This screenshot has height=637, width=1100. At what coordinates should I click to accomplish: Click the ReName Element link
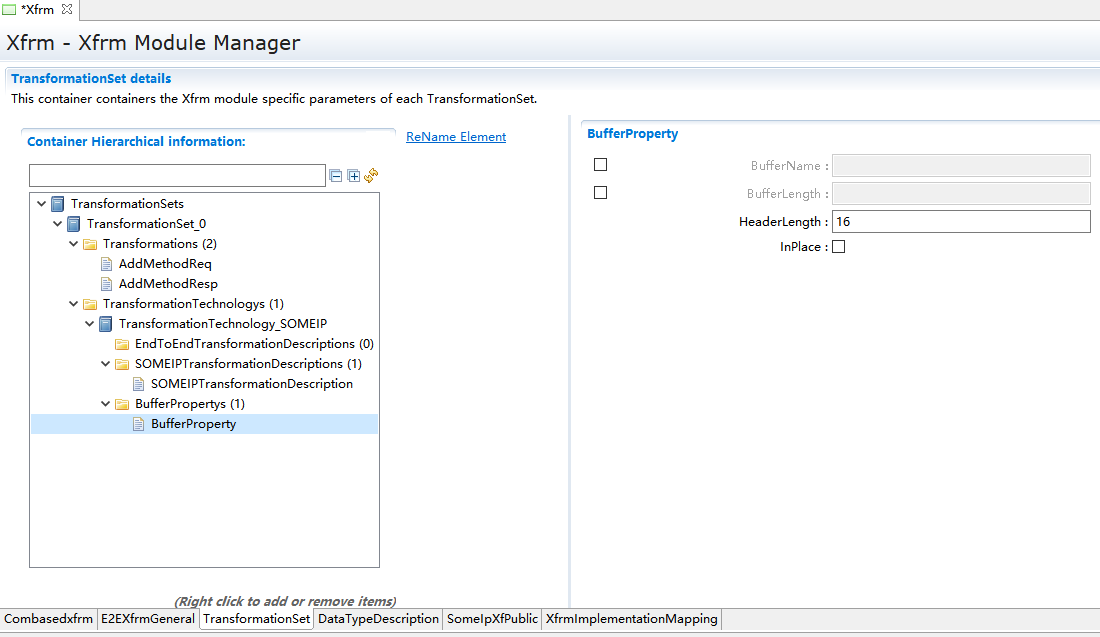click(x=456, y=137)
